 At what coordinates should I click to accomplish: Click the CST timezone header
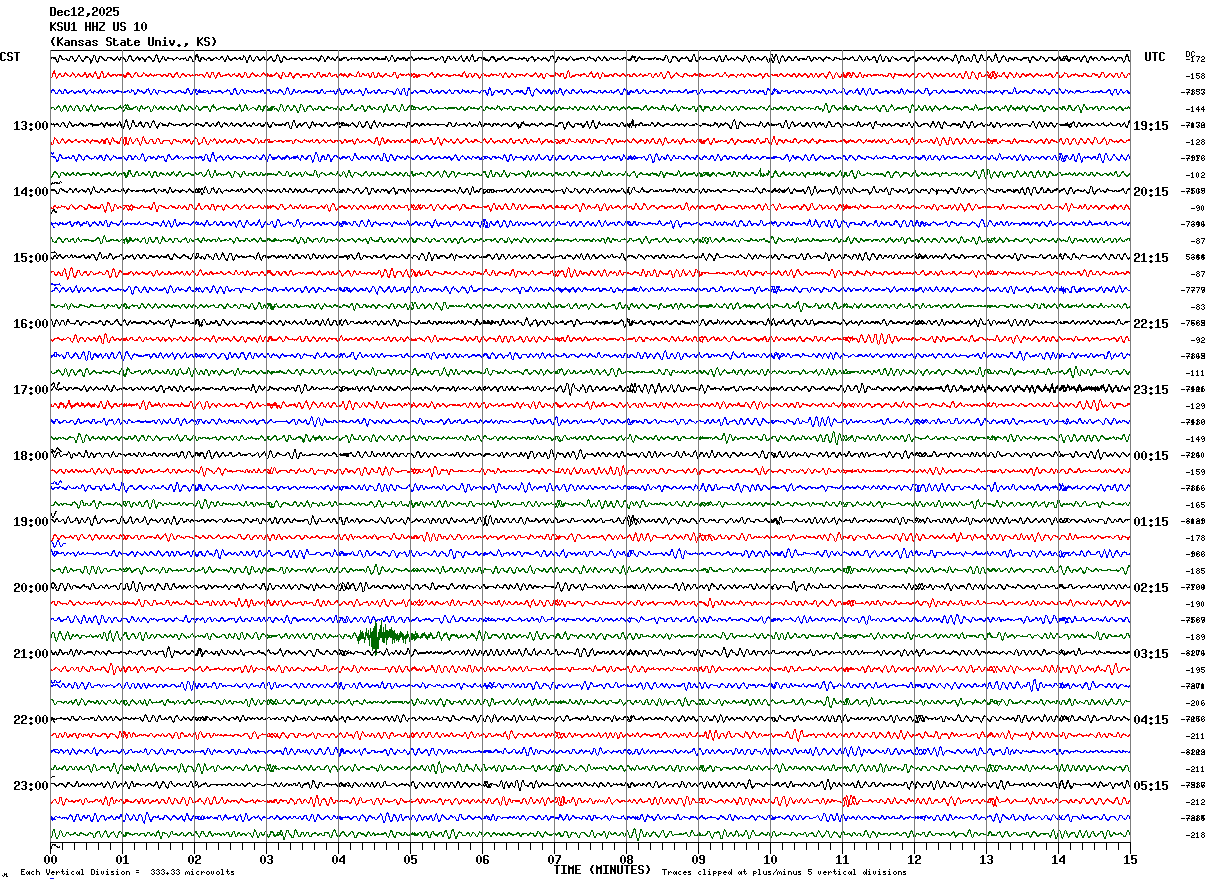pyautogui.click(x=10, y=57)
